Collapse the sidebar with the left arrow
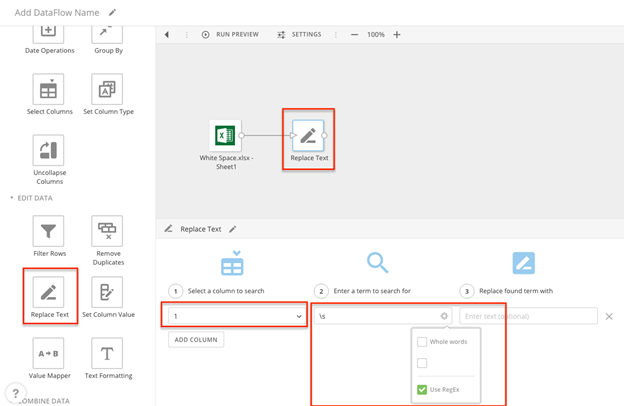 pyautogui.click(x=167, y=35)
